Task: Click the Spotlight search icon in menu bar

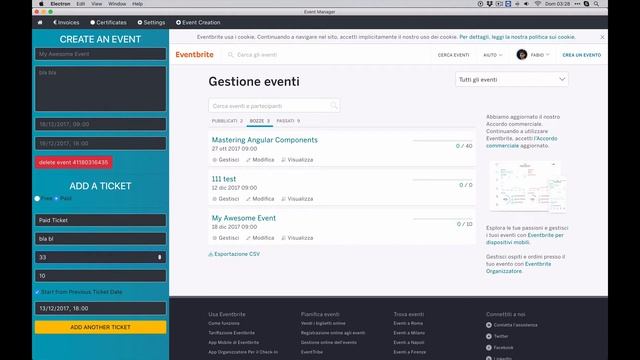Action: (x=596, y=4)
